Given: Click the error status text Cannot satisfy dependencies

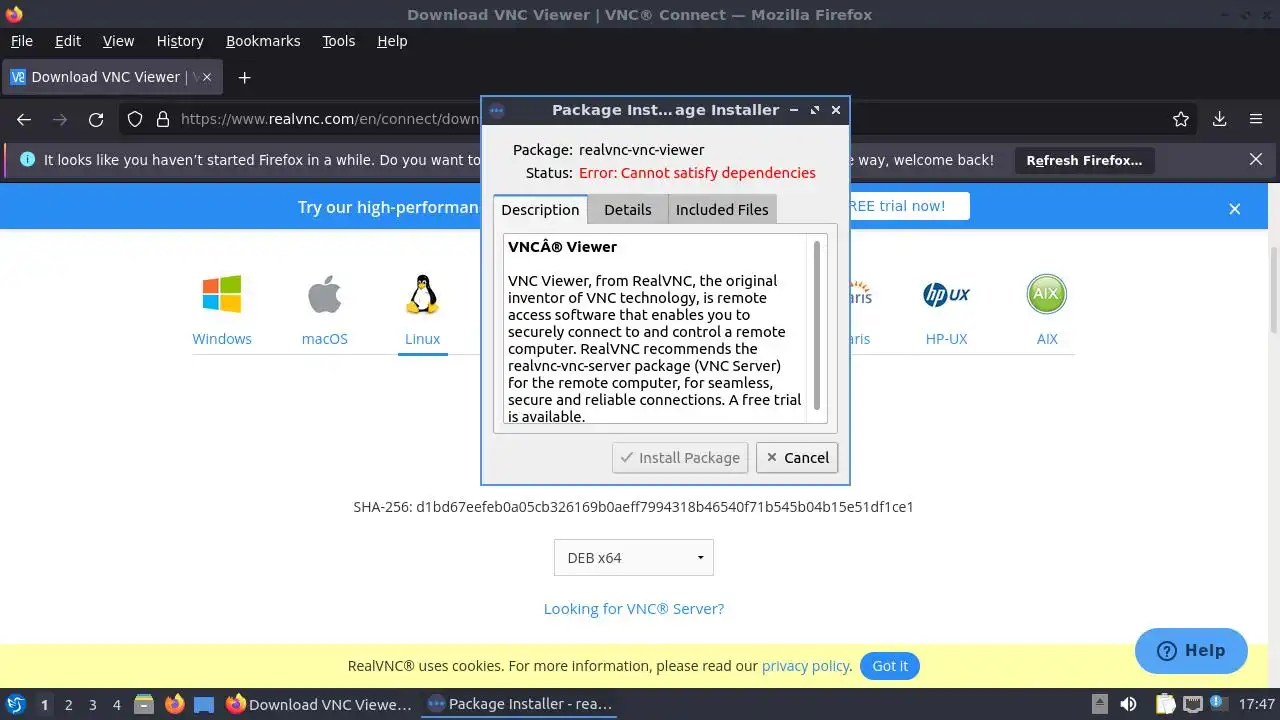Looking at the screenshot, I should (x=697, y=173).
